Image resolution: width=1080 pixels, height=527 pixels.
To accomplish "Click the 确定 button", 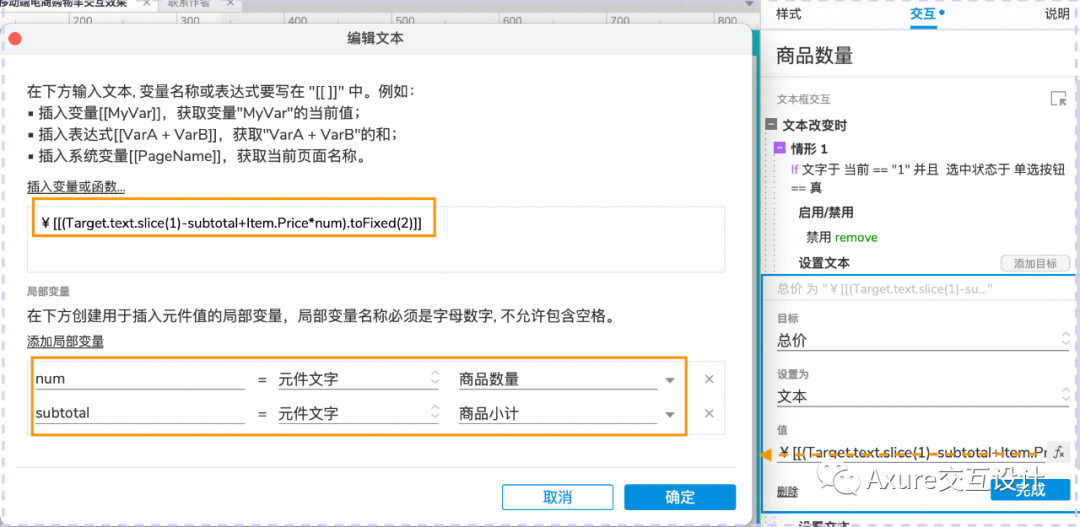I will [x=680, y=497].
